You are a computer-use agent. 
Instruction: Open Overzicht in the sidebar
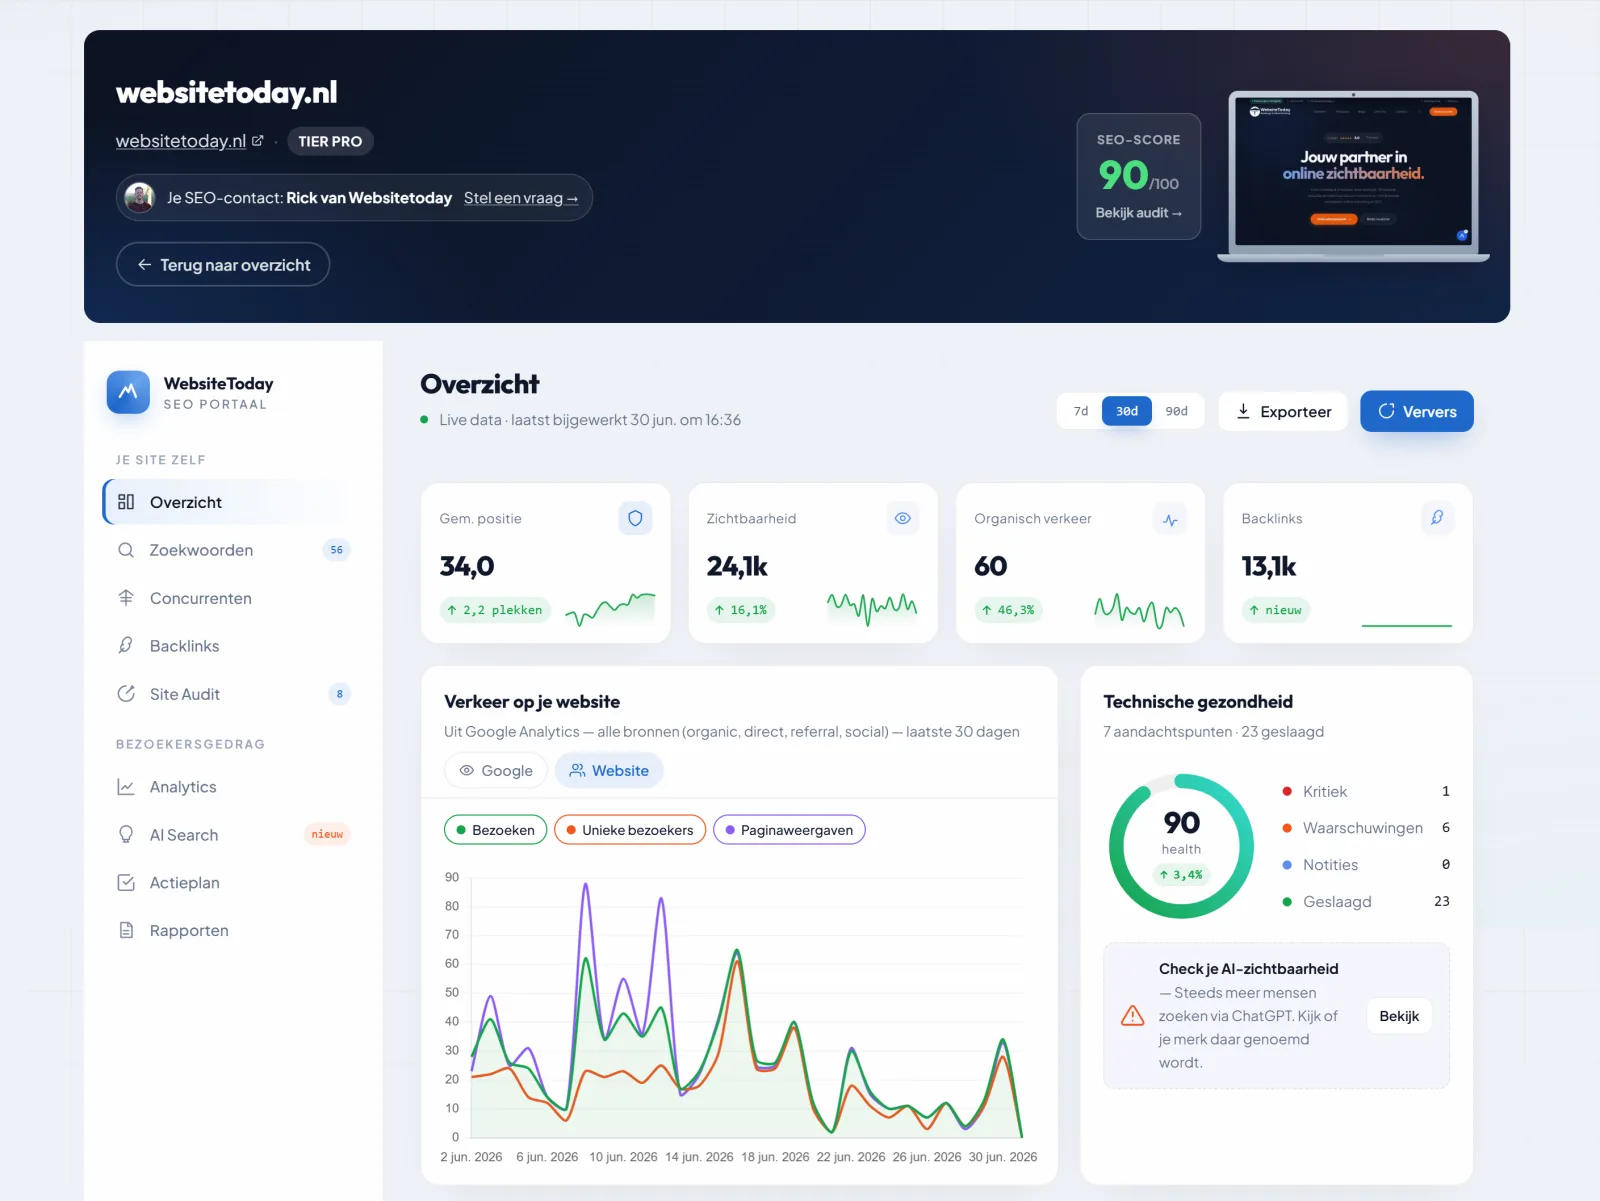(x=228, y=502)
